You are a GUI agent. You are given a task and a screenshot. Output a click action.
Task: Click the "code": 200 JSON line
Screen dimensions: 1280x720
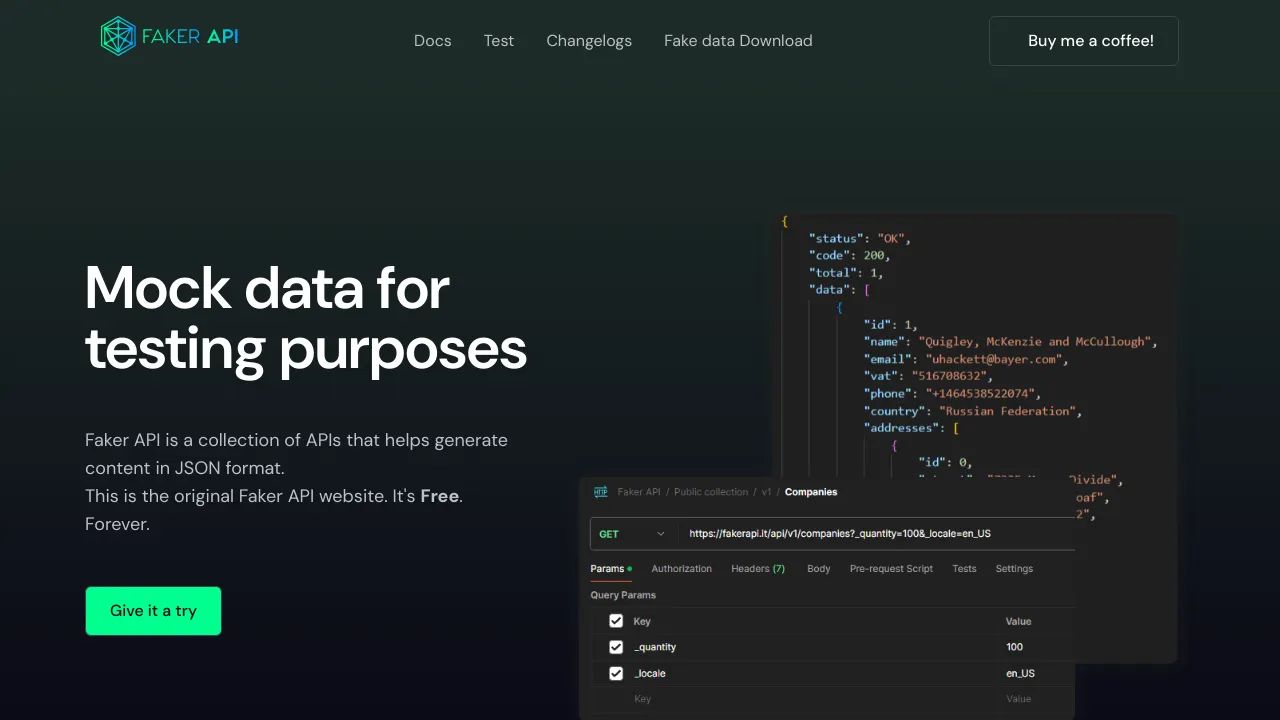(849, 255)
